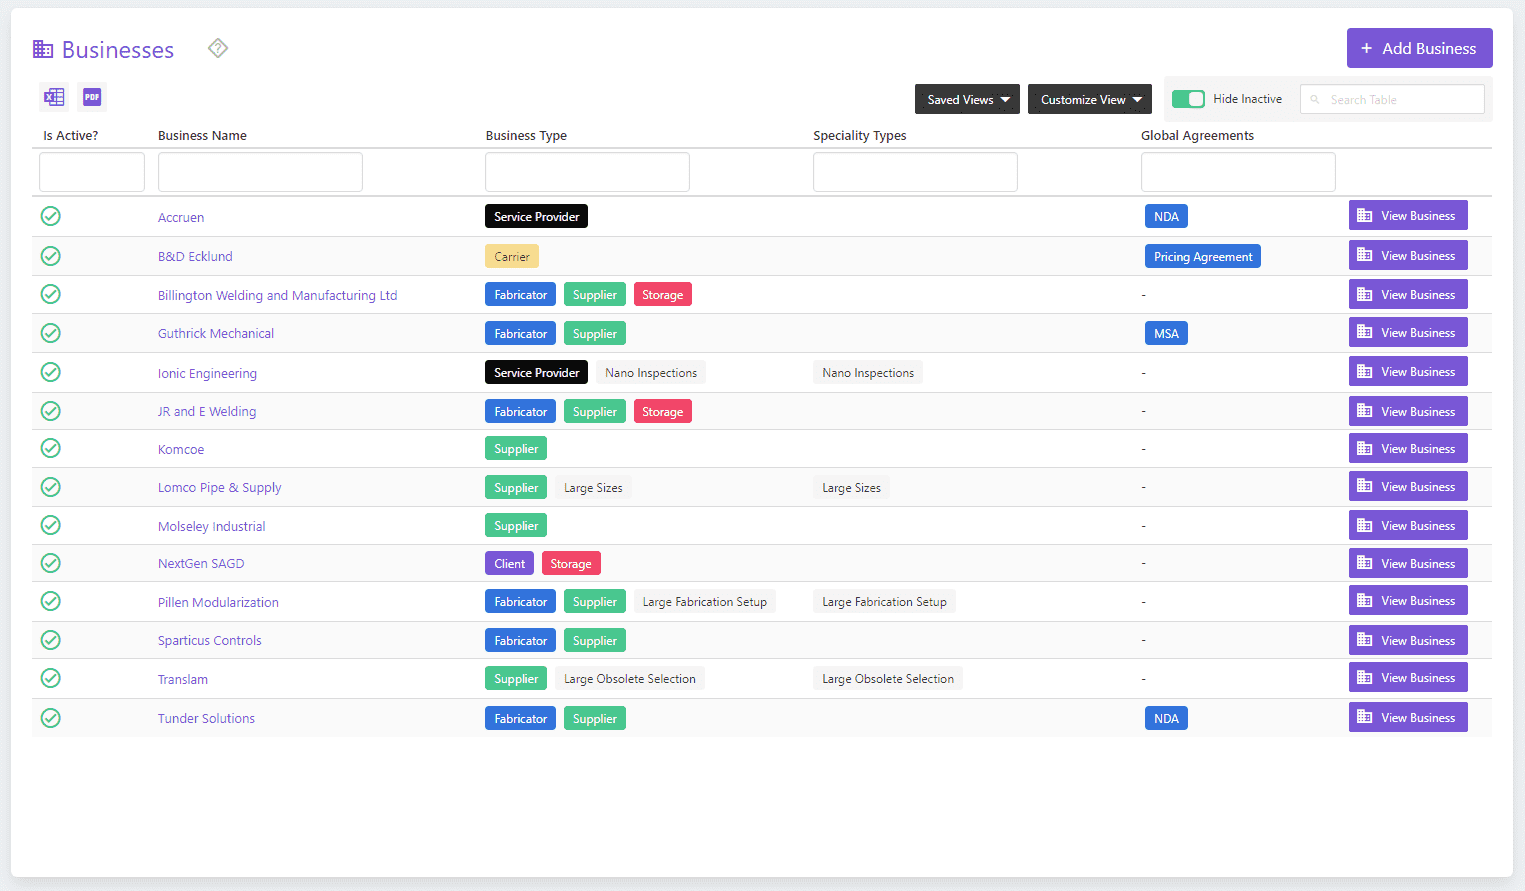Click the search magnifier in the Search Table box

pos(1316,98)
